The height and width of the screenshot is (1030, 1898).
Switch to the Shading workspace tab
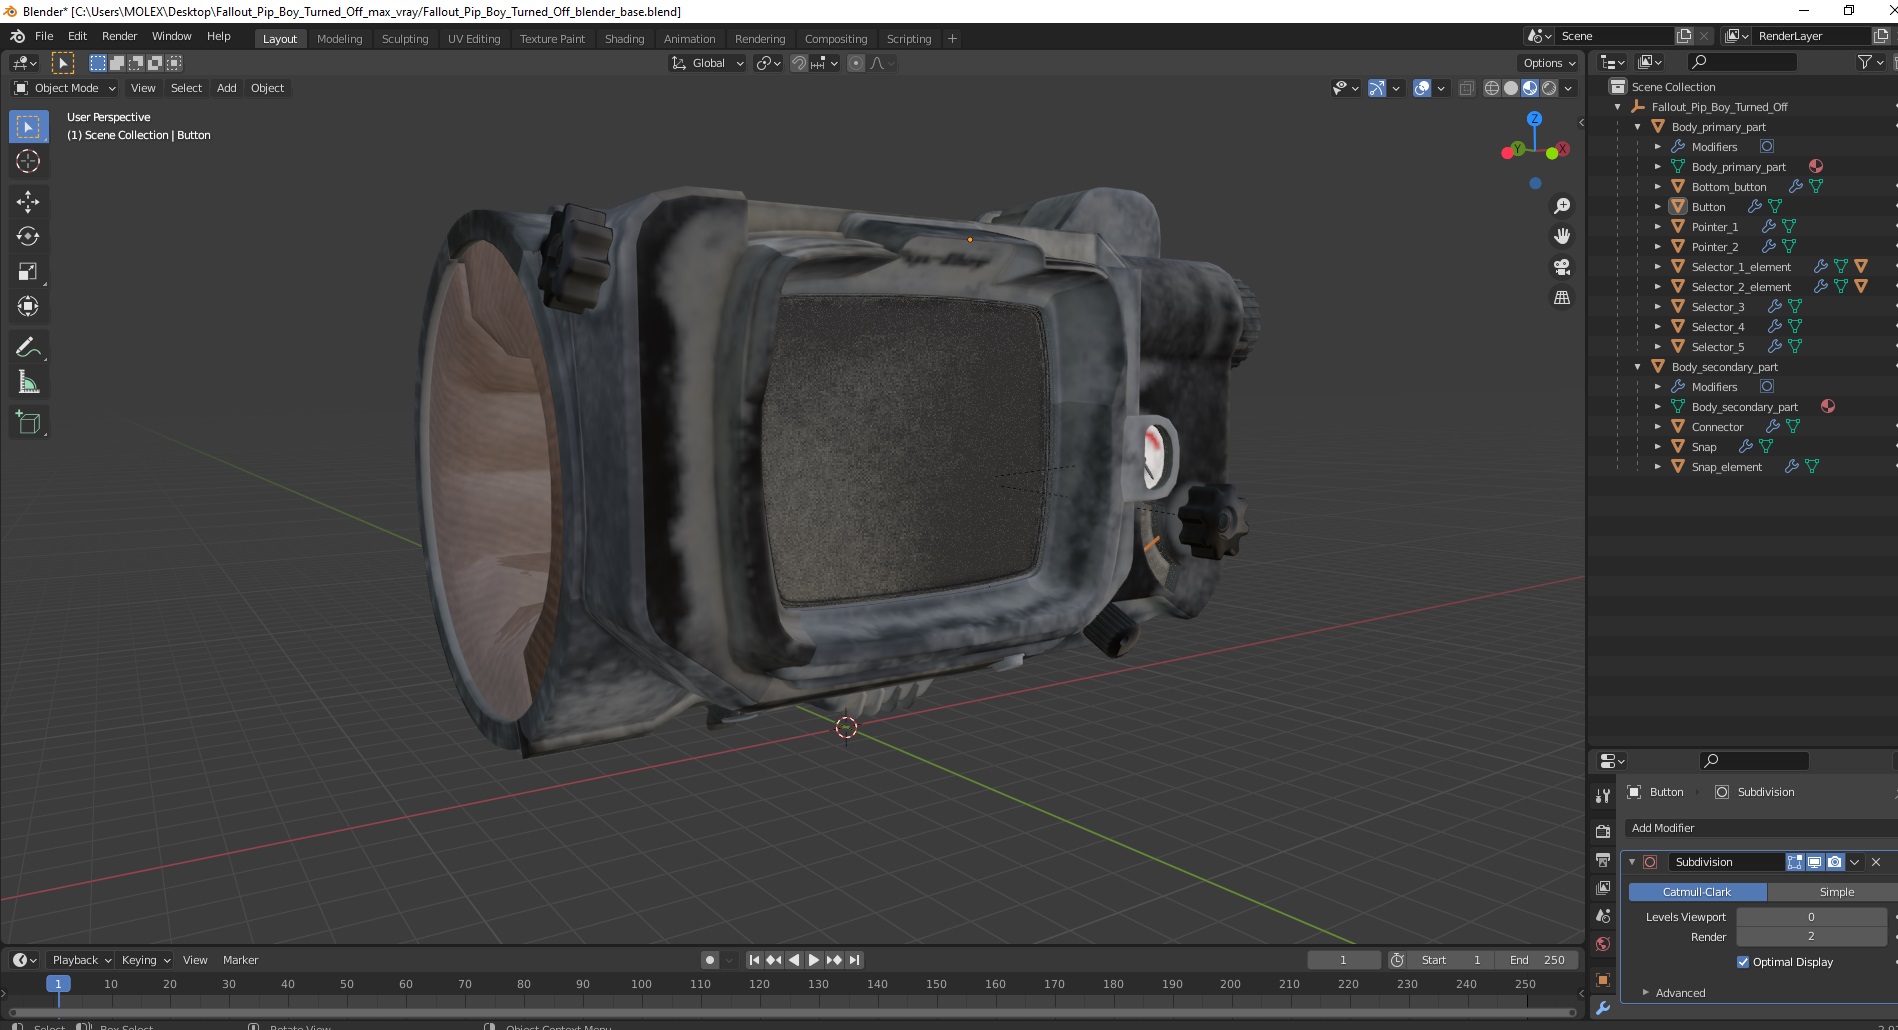[x=624, y=39]
